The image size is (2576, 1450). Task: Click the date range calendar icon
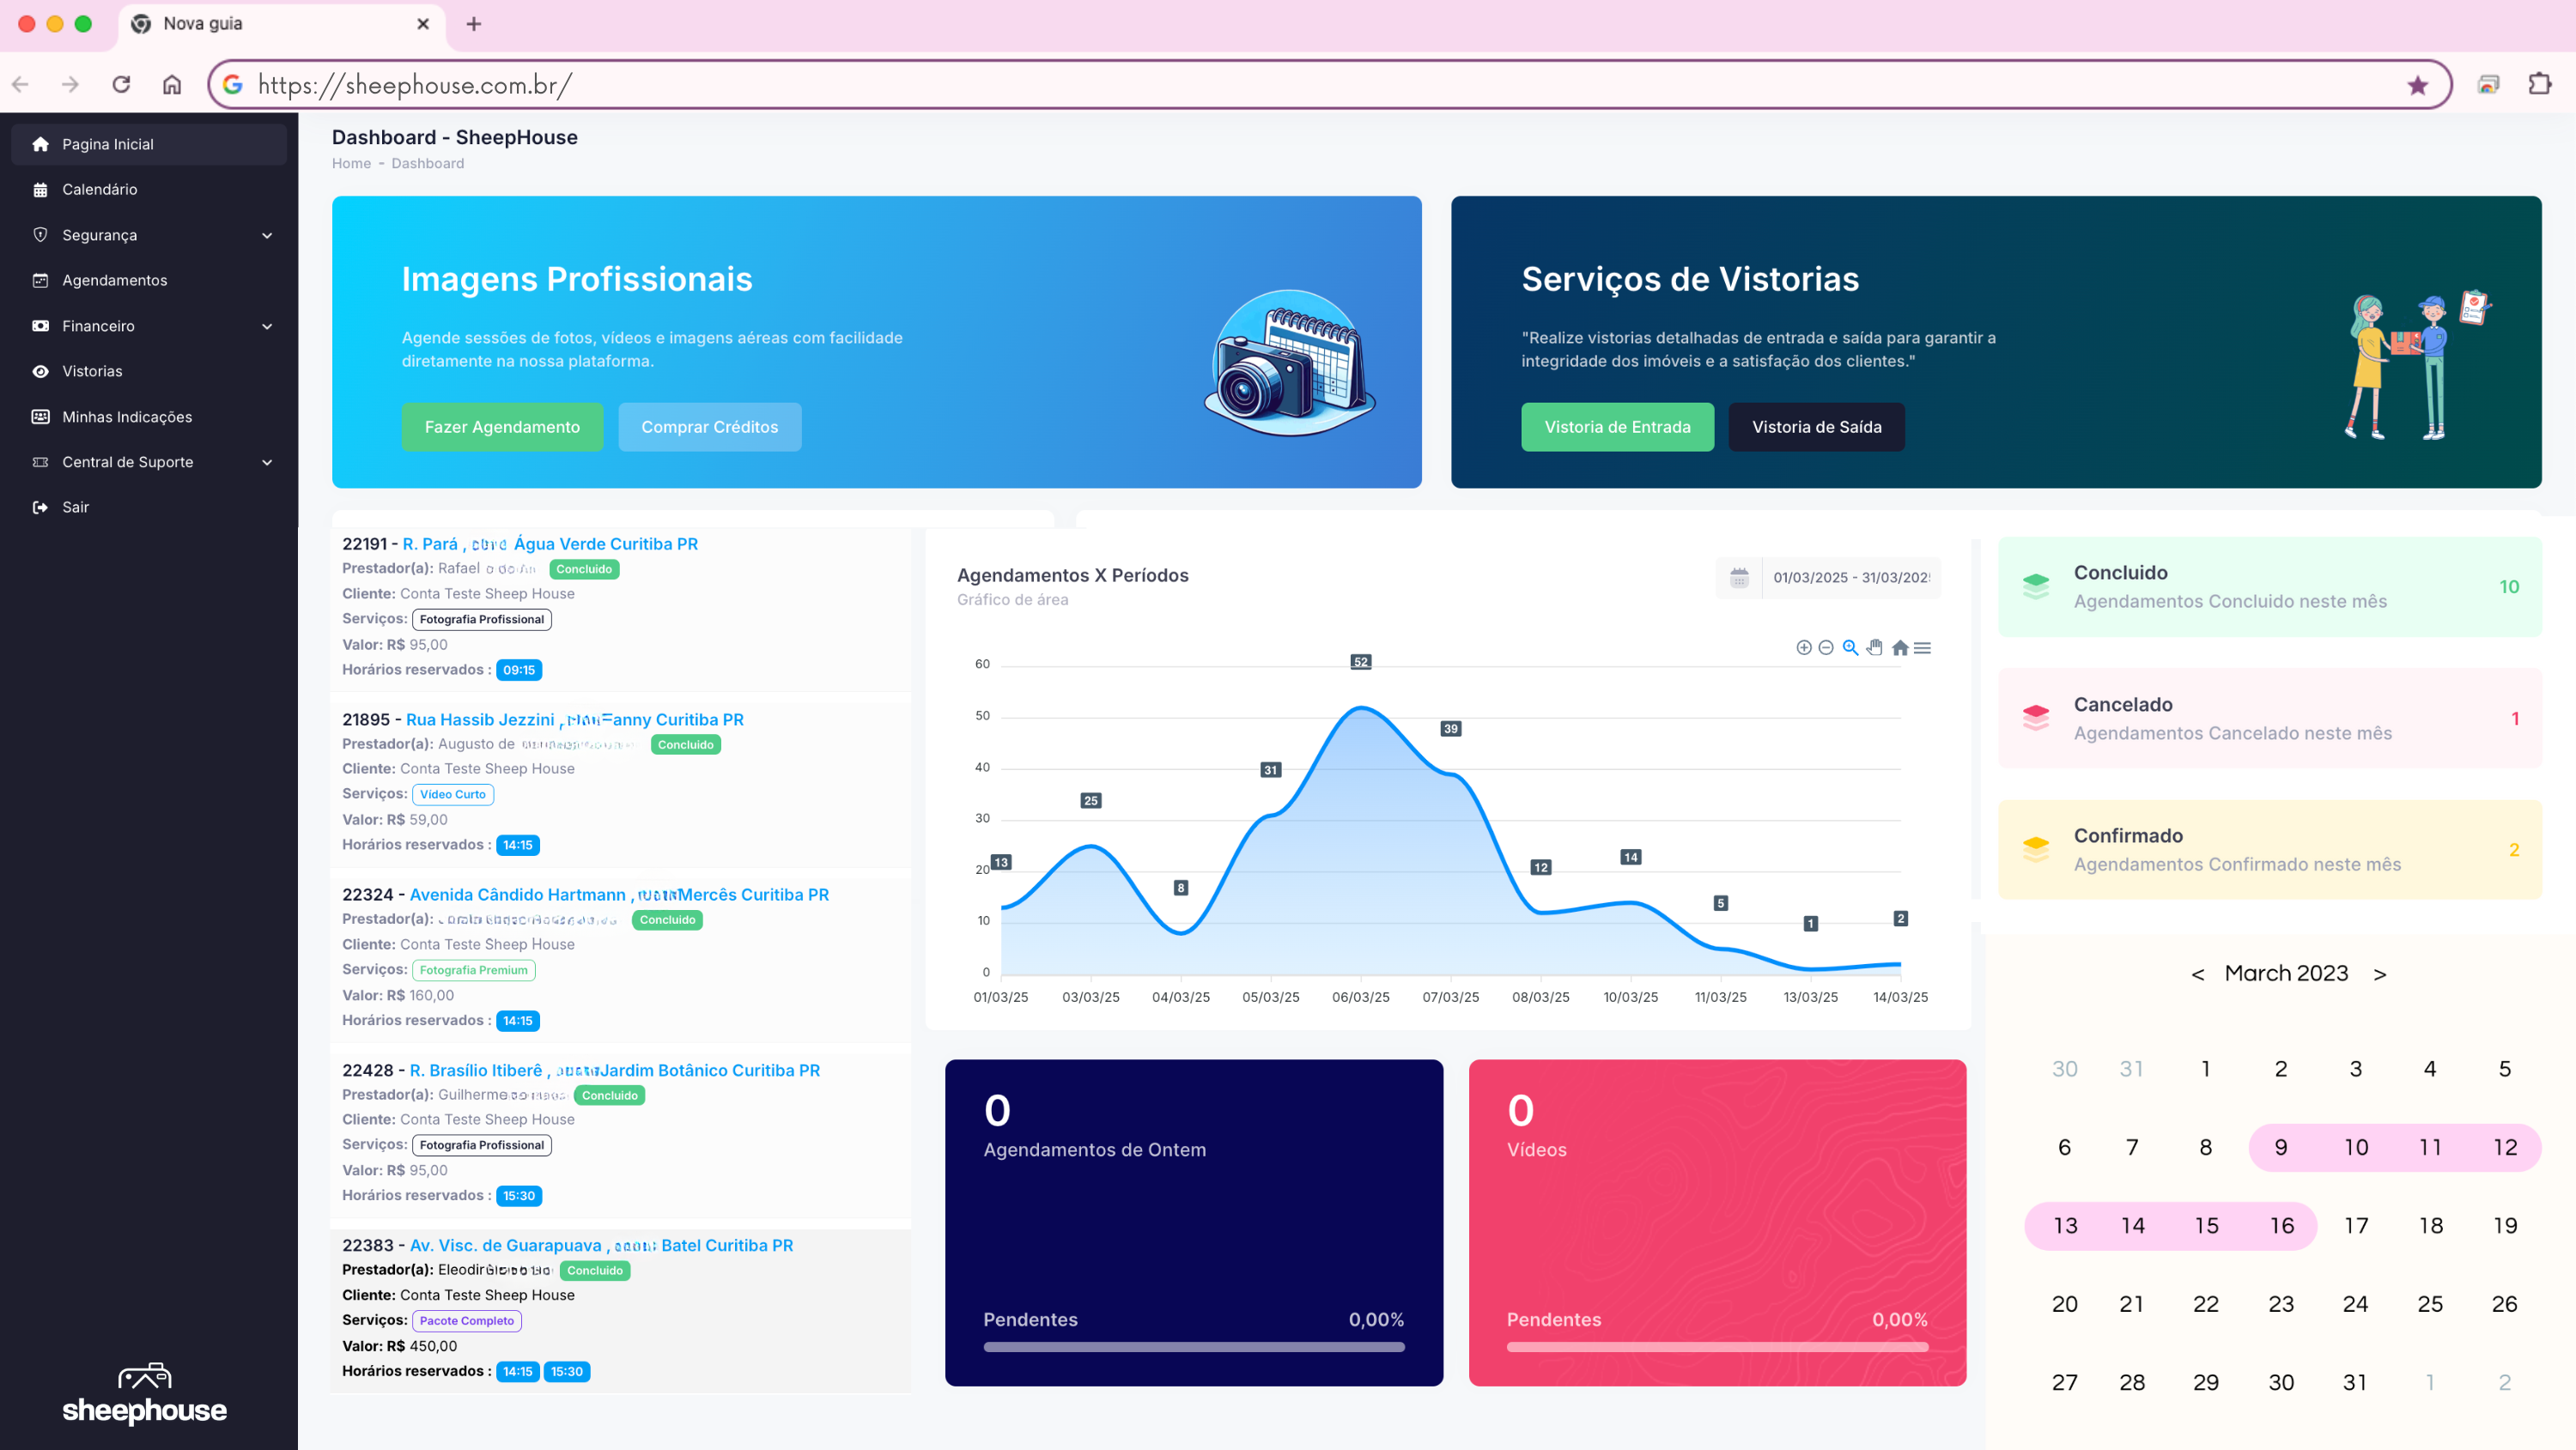(1739, 578)
